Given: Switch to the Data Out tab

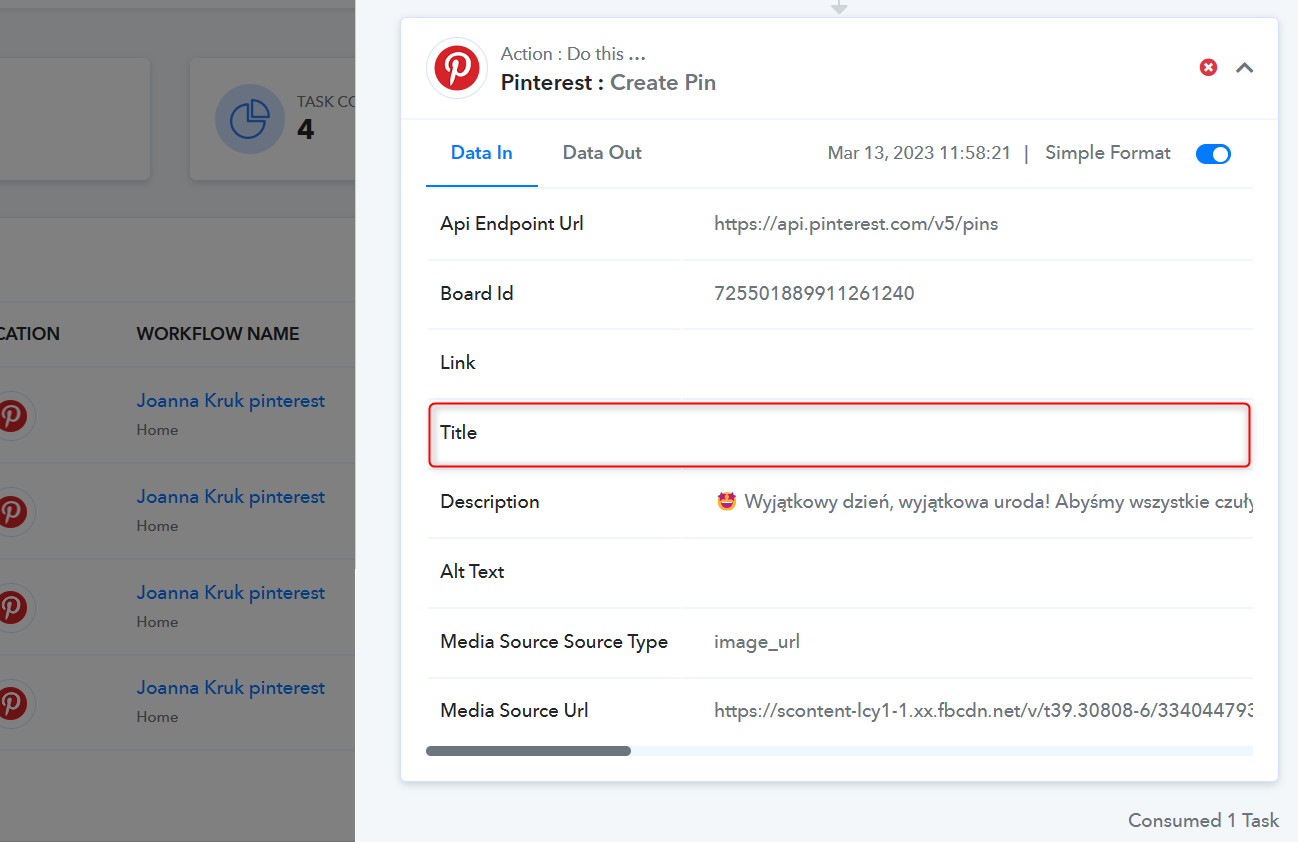Looking at the screenshot, I should click(x=602, y=153).
